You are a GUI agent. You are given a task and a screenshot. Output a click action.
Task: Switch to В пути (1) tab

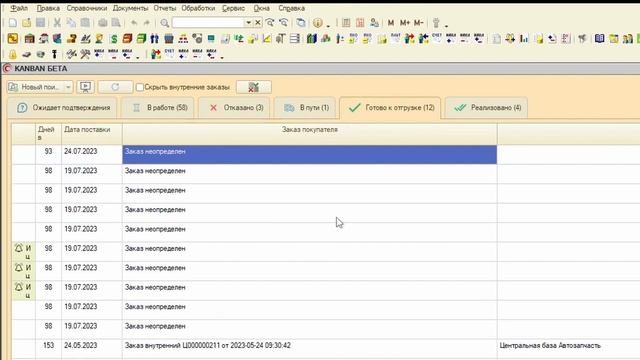(x=305, y=108)
